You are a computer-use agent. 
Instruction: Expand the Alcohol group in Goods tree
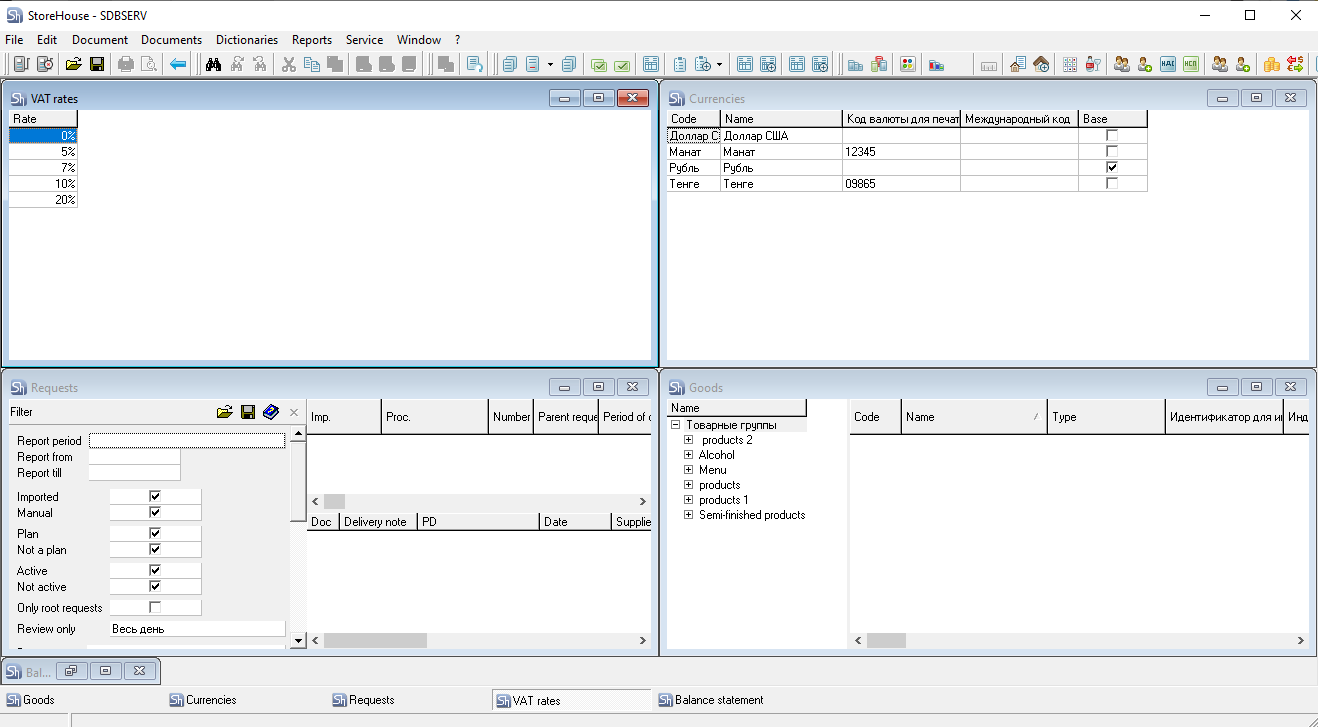pos(688,455)
